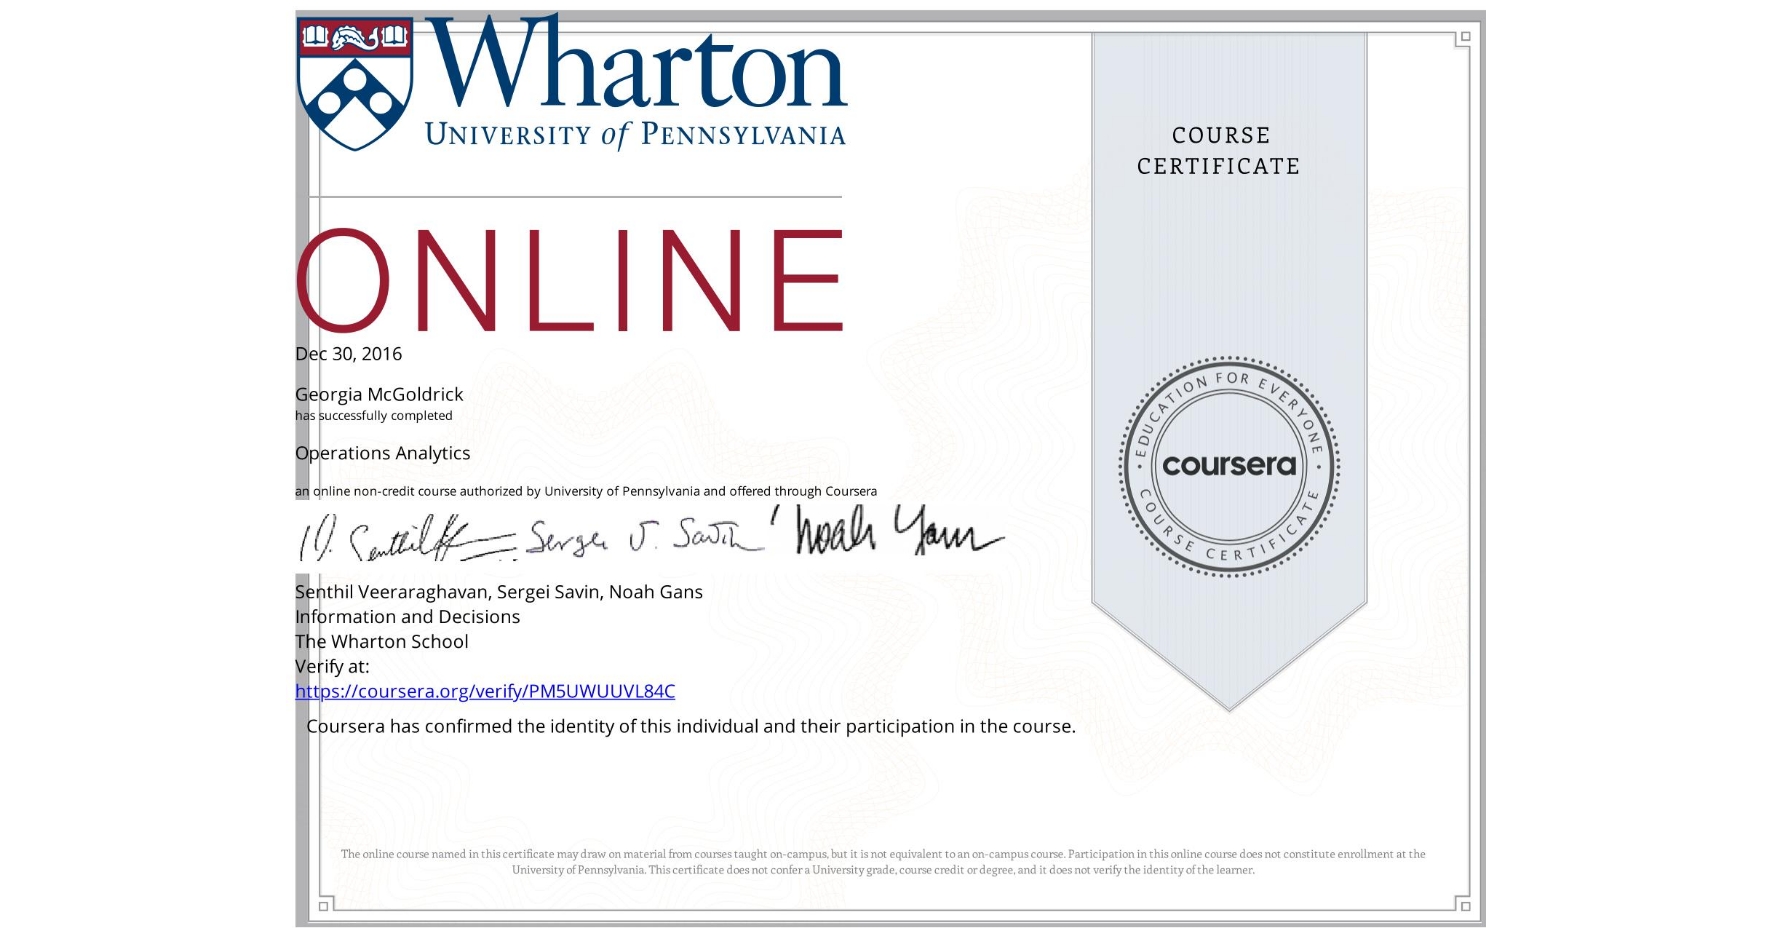1772x928 pixels.
Task: Click the "an online non-credit course" line
Action: point(586,491)
